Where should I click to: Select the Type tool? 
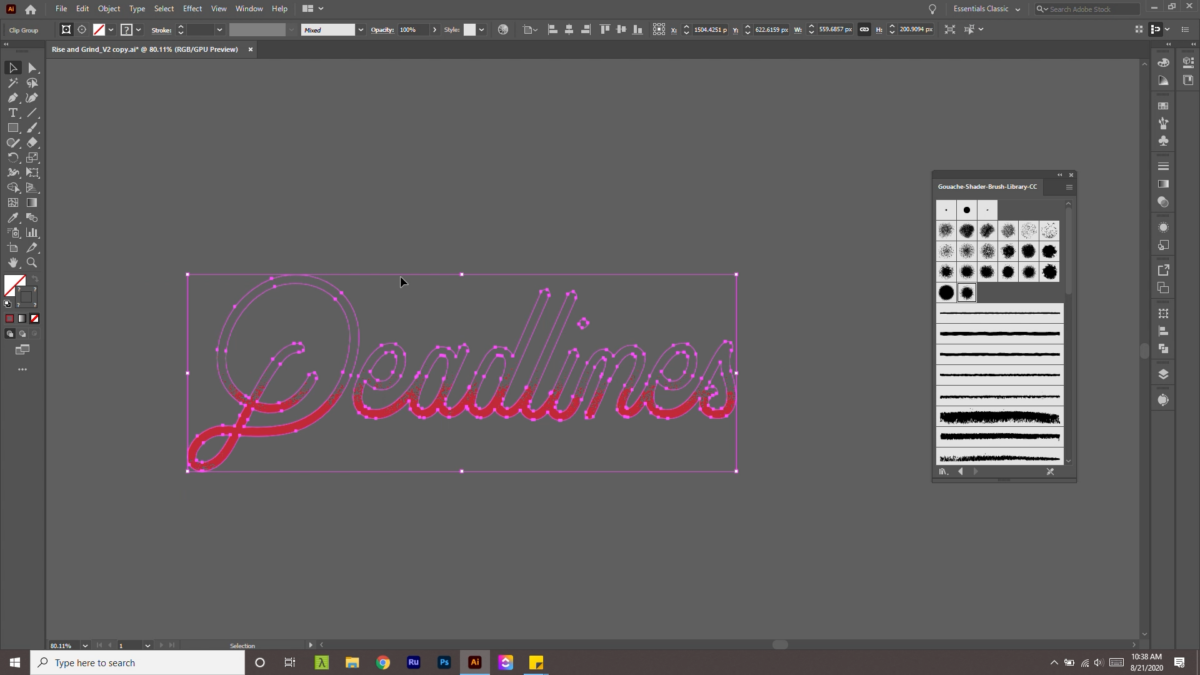13,113
